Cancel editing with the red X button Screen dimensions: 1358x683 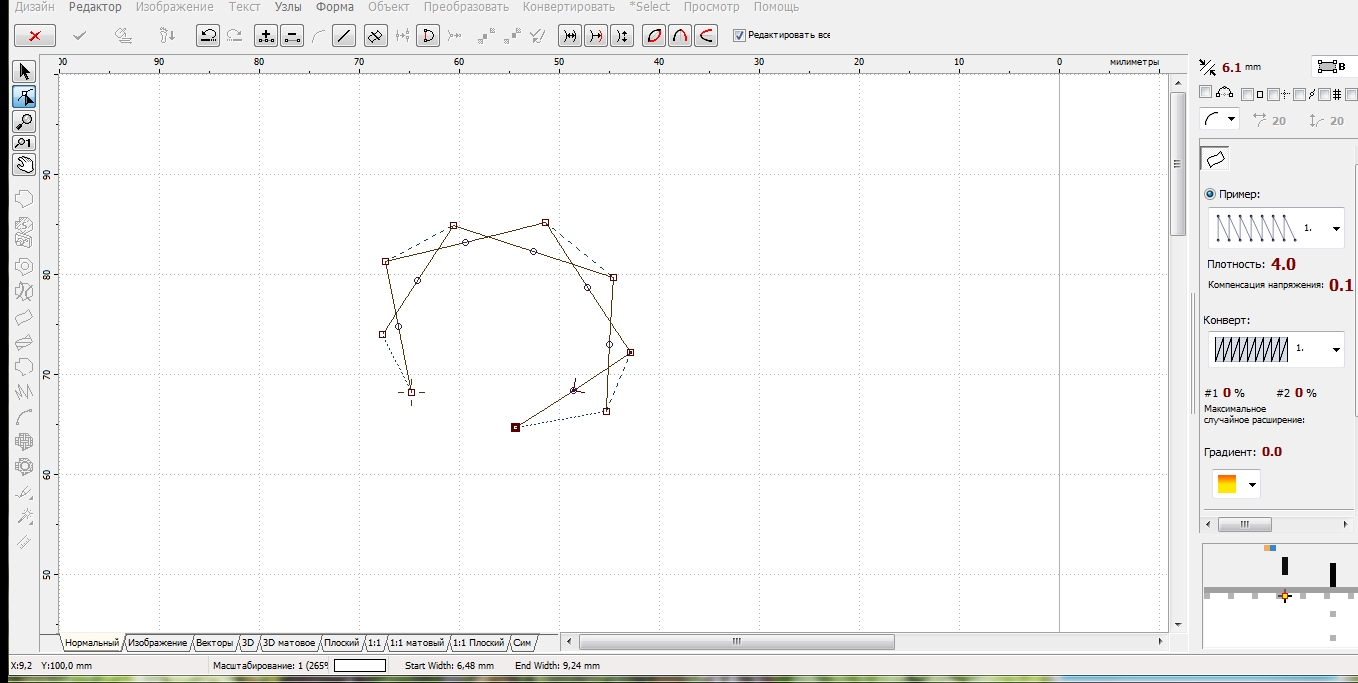pyautogui.click(x=34, y=35)
